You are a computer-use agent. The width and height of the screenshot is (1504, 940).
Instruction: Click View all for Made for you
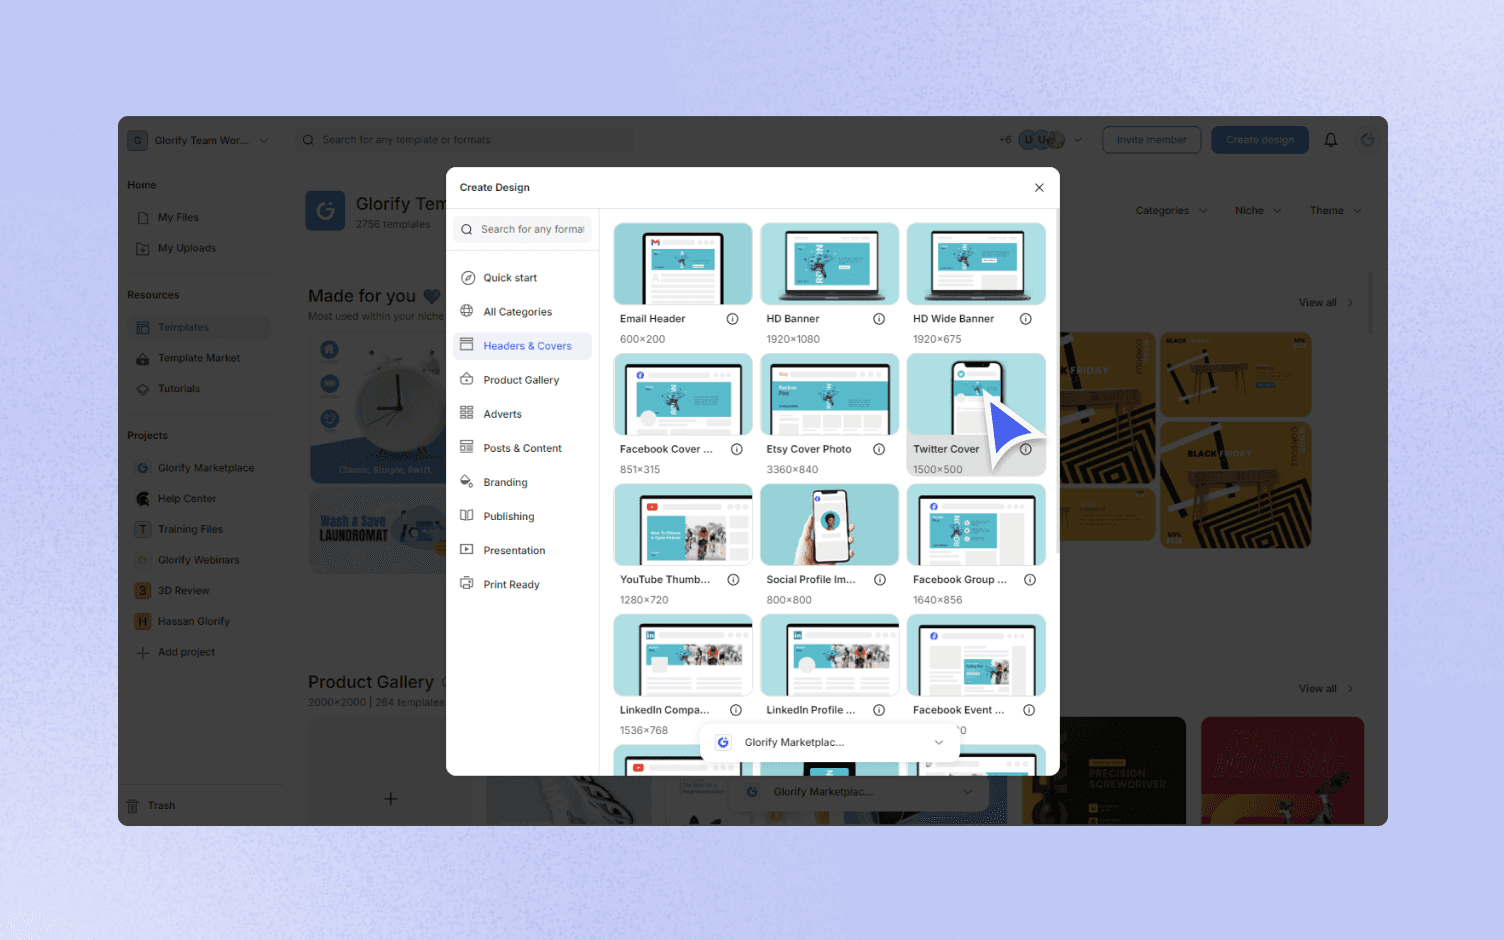point(1326,303)
